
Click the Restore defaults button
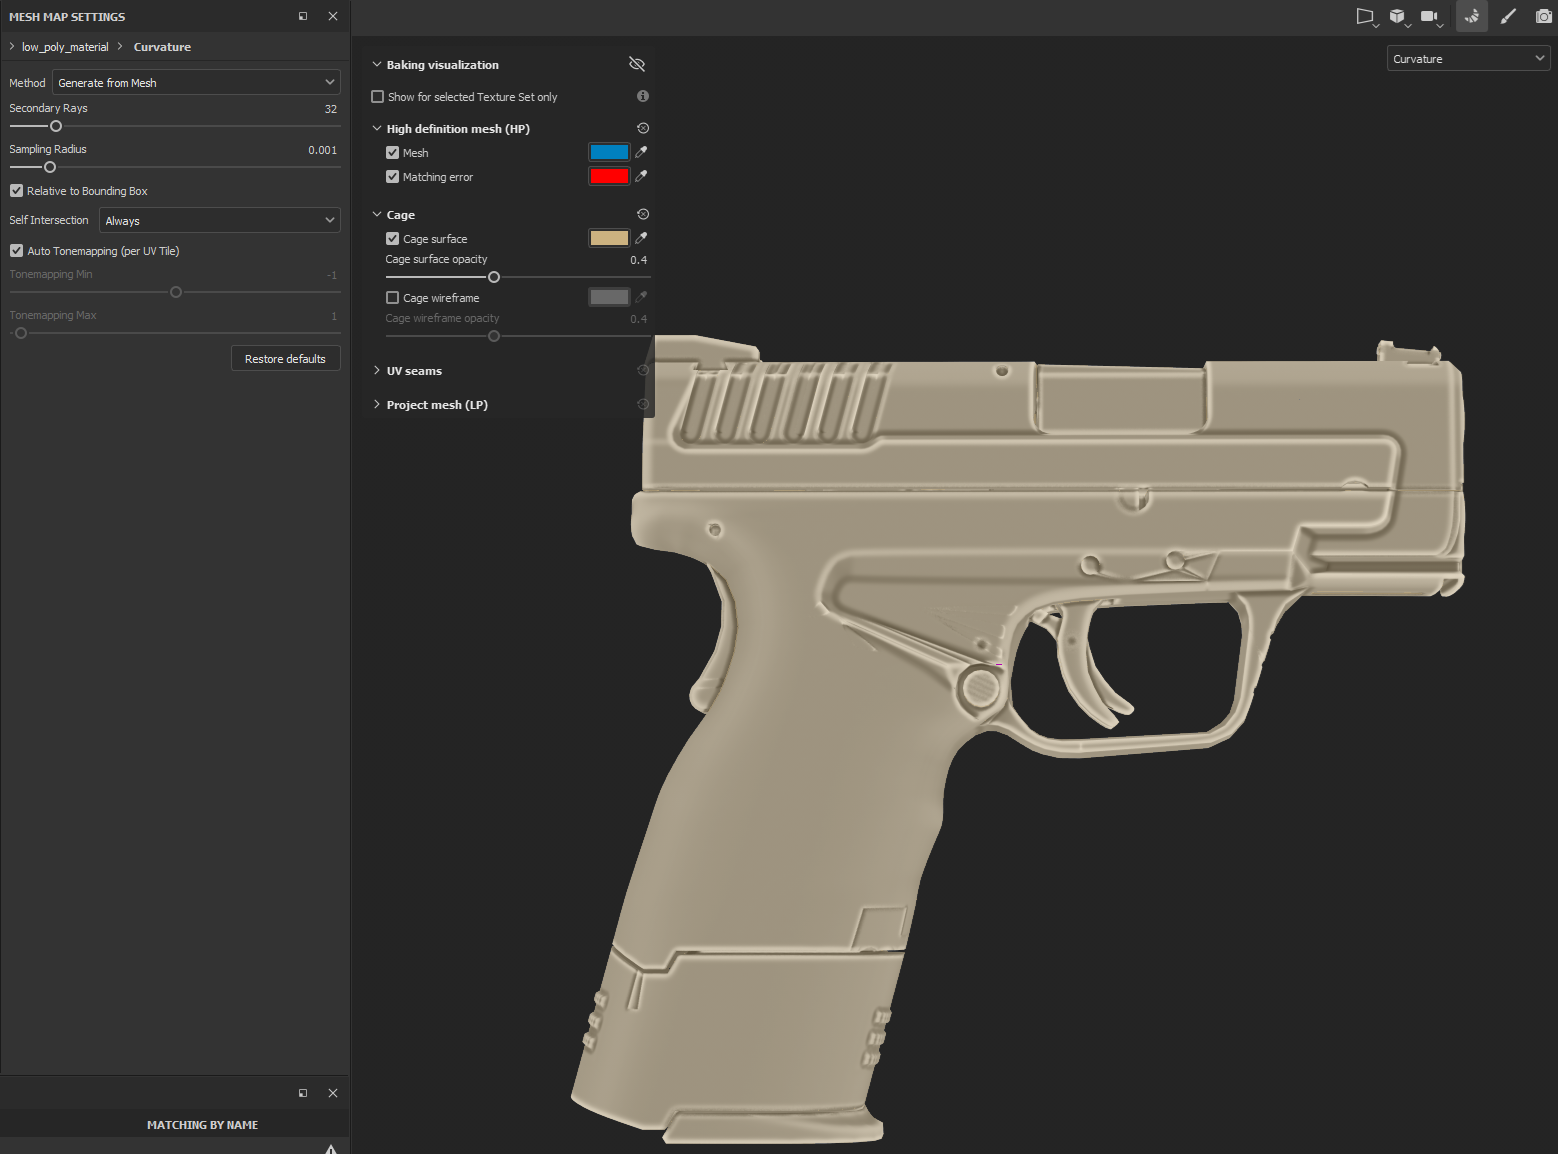(285, 359)
